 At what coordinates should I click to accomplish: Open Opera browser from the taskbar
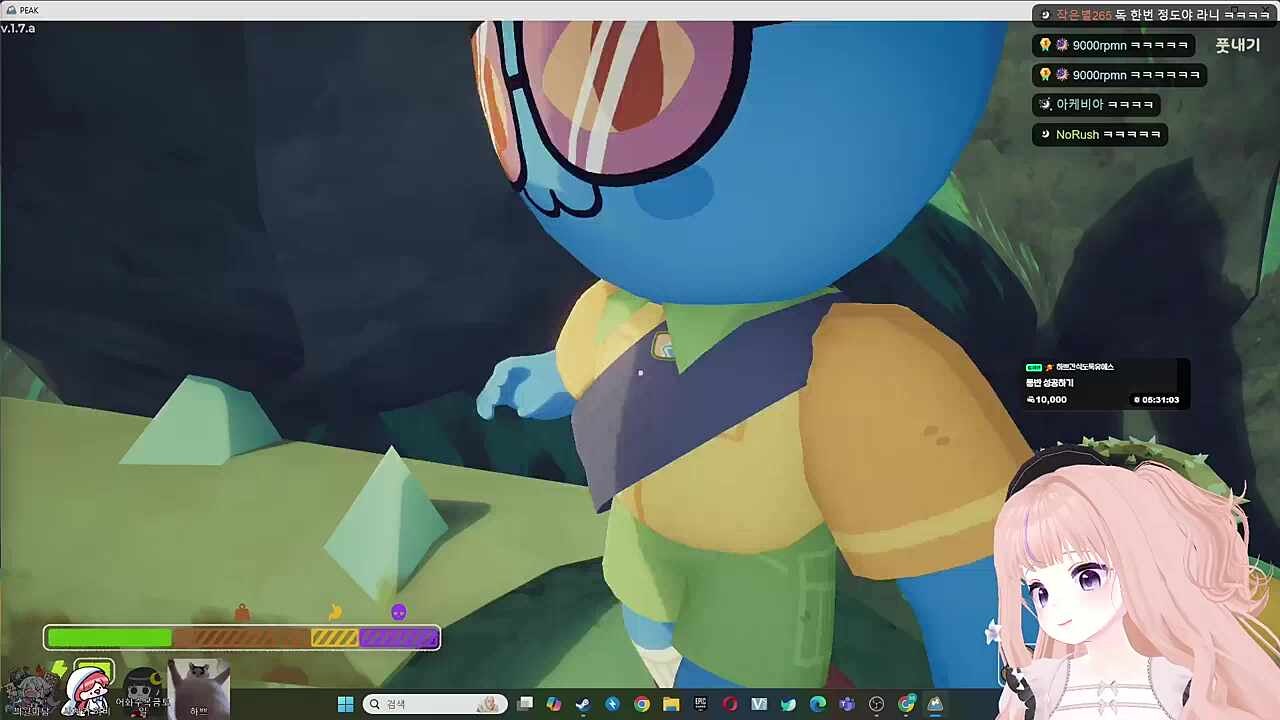(730, 704)
